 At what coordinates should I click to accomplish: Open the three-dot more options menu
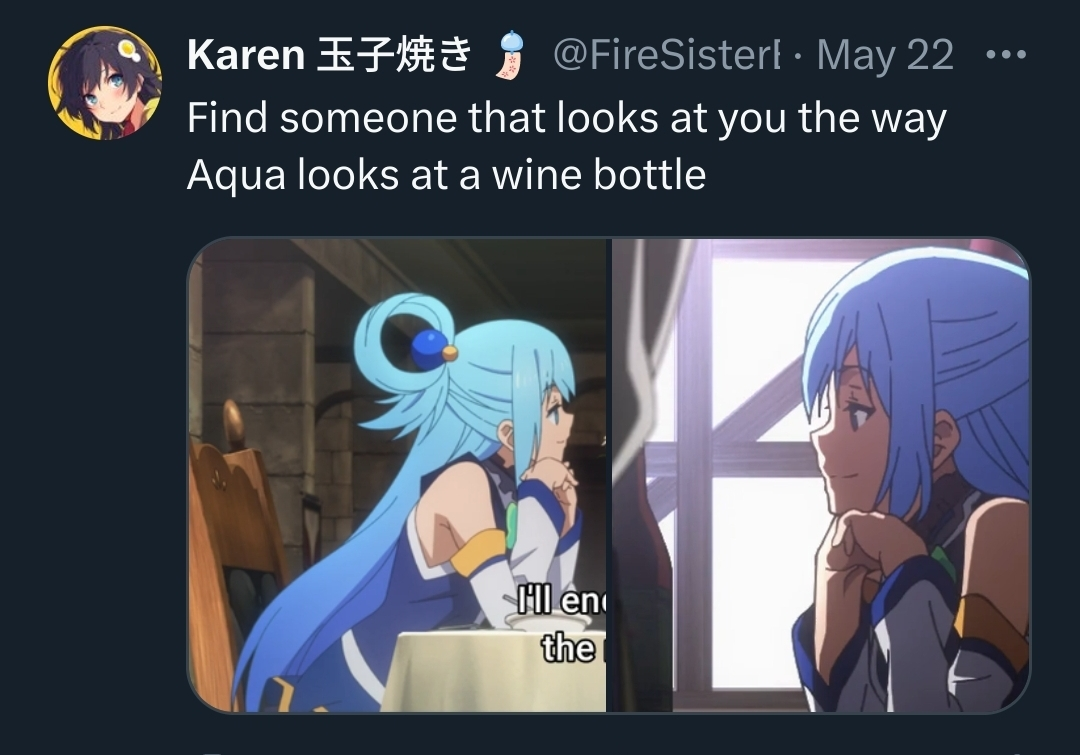tap(1006, 54)
